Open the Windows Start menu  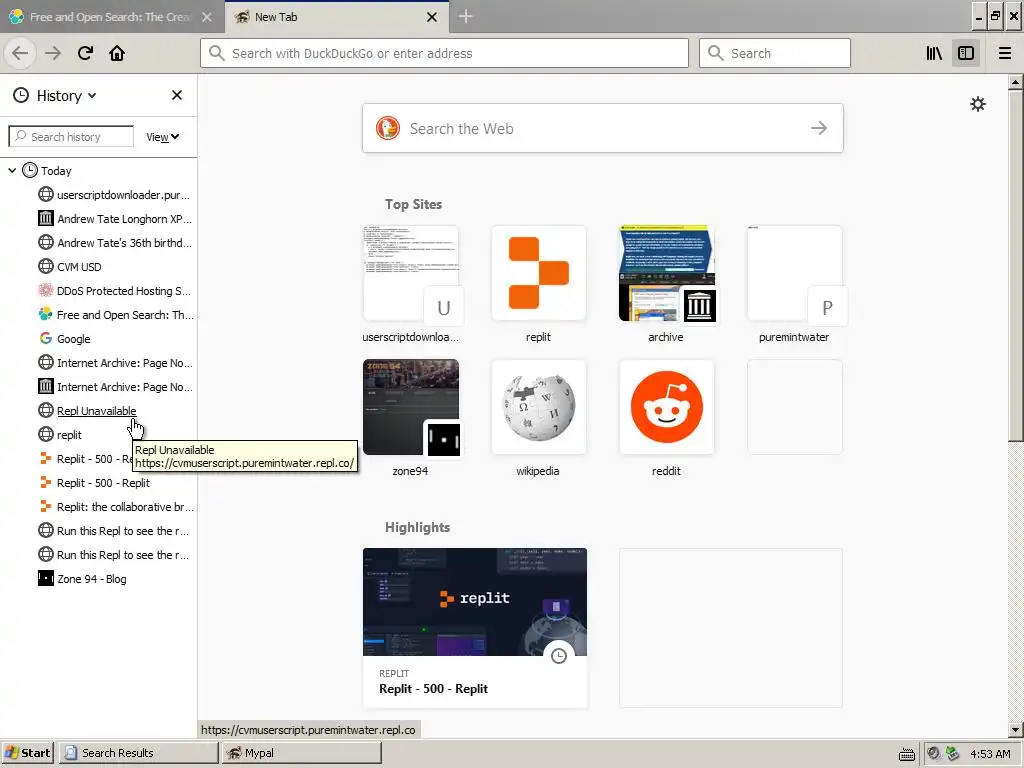pos(28,753)
